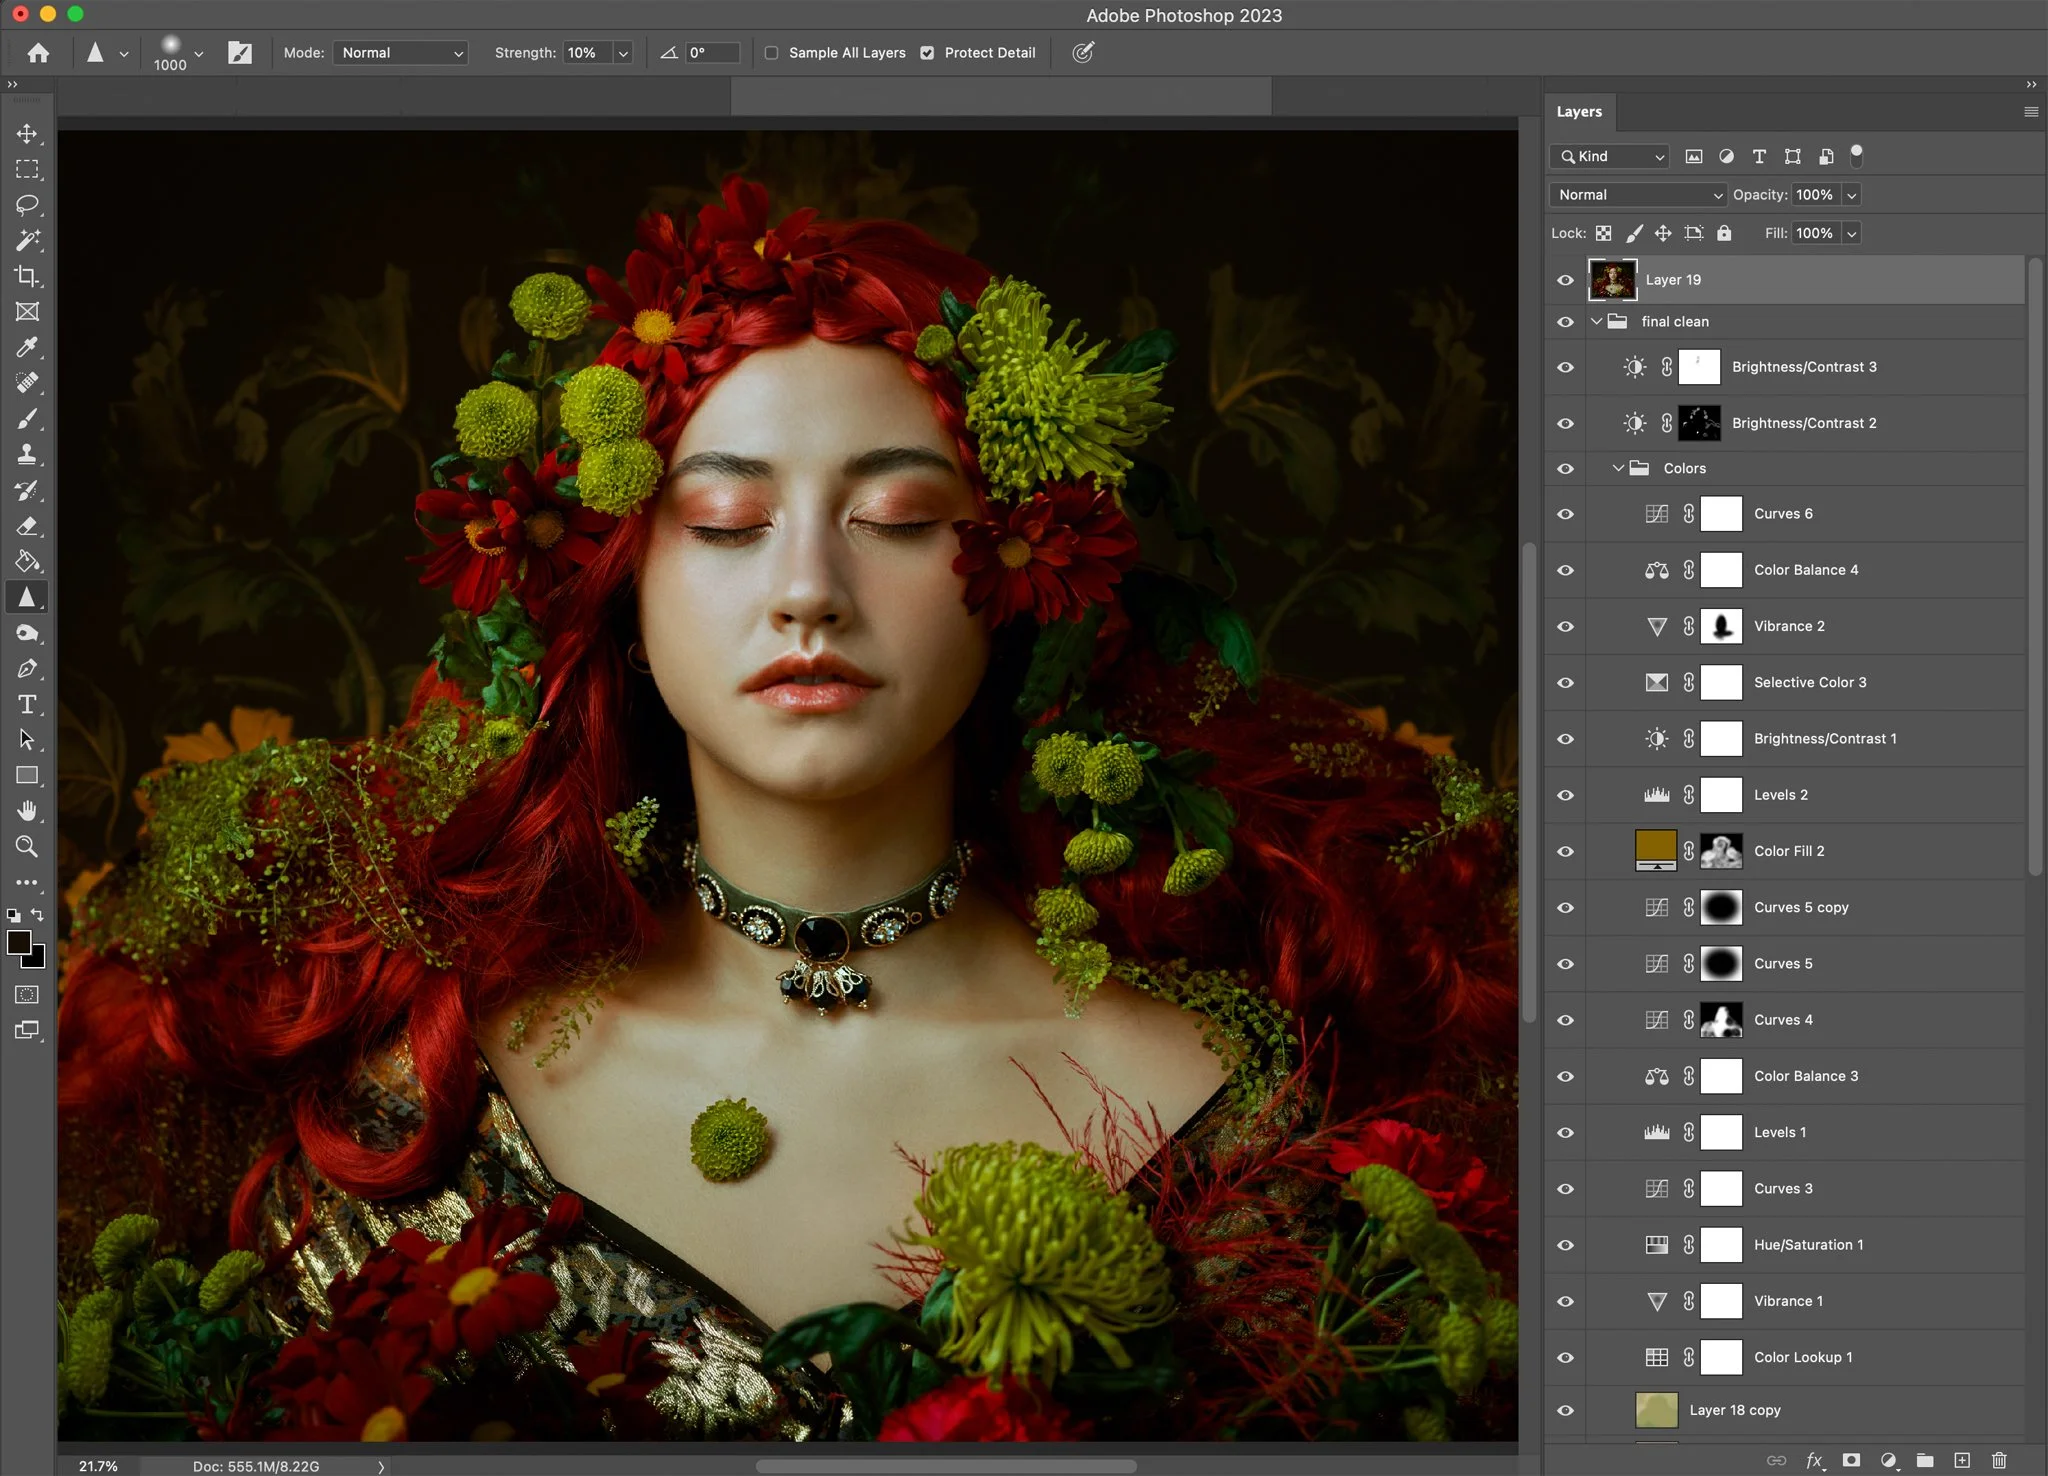Enable Sample All Layers checkbox
Image resolution: width=2048 pixels, height=1476 pixels.
[771, 53]
